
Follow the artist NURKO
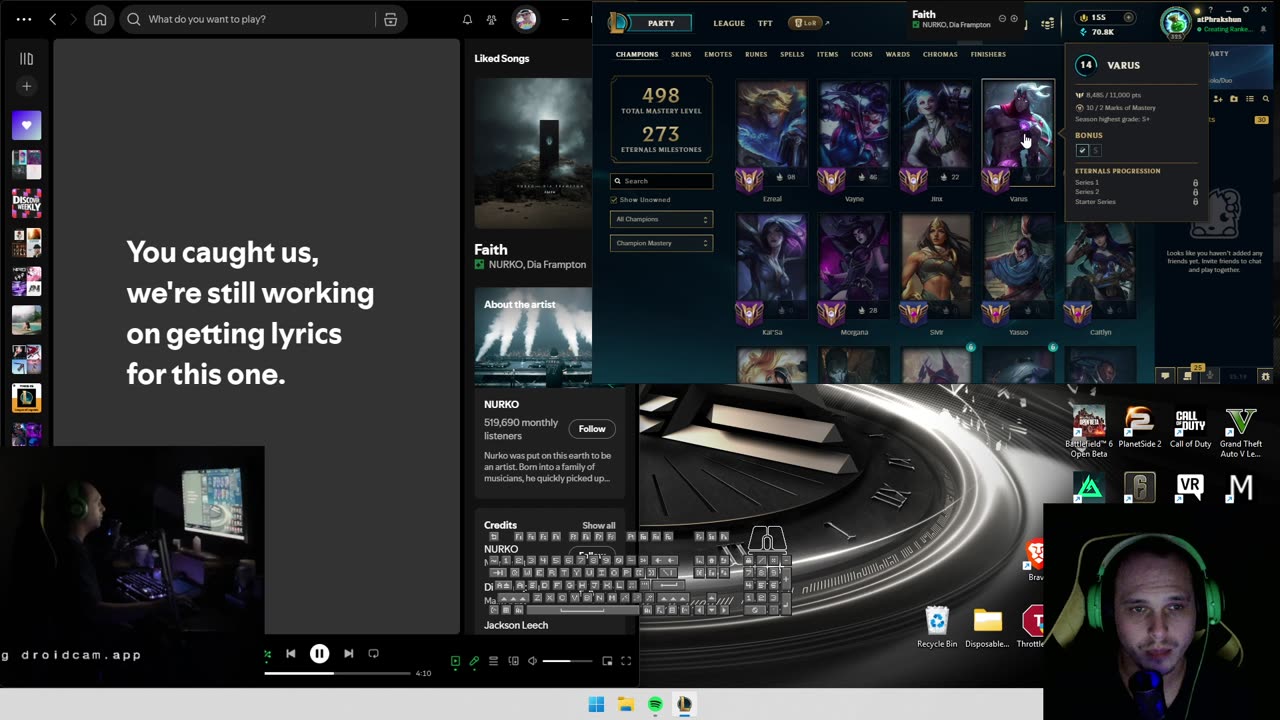coord(592,429)
